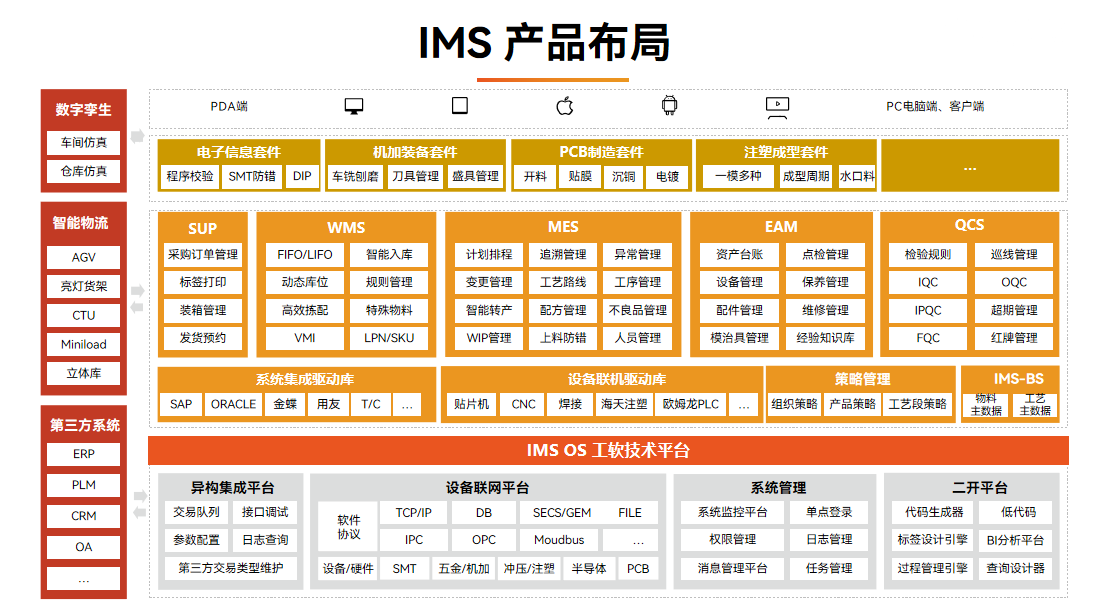Select the MES section header
The width and height of the screenshot is (1105, 615).
click(562, 226)
